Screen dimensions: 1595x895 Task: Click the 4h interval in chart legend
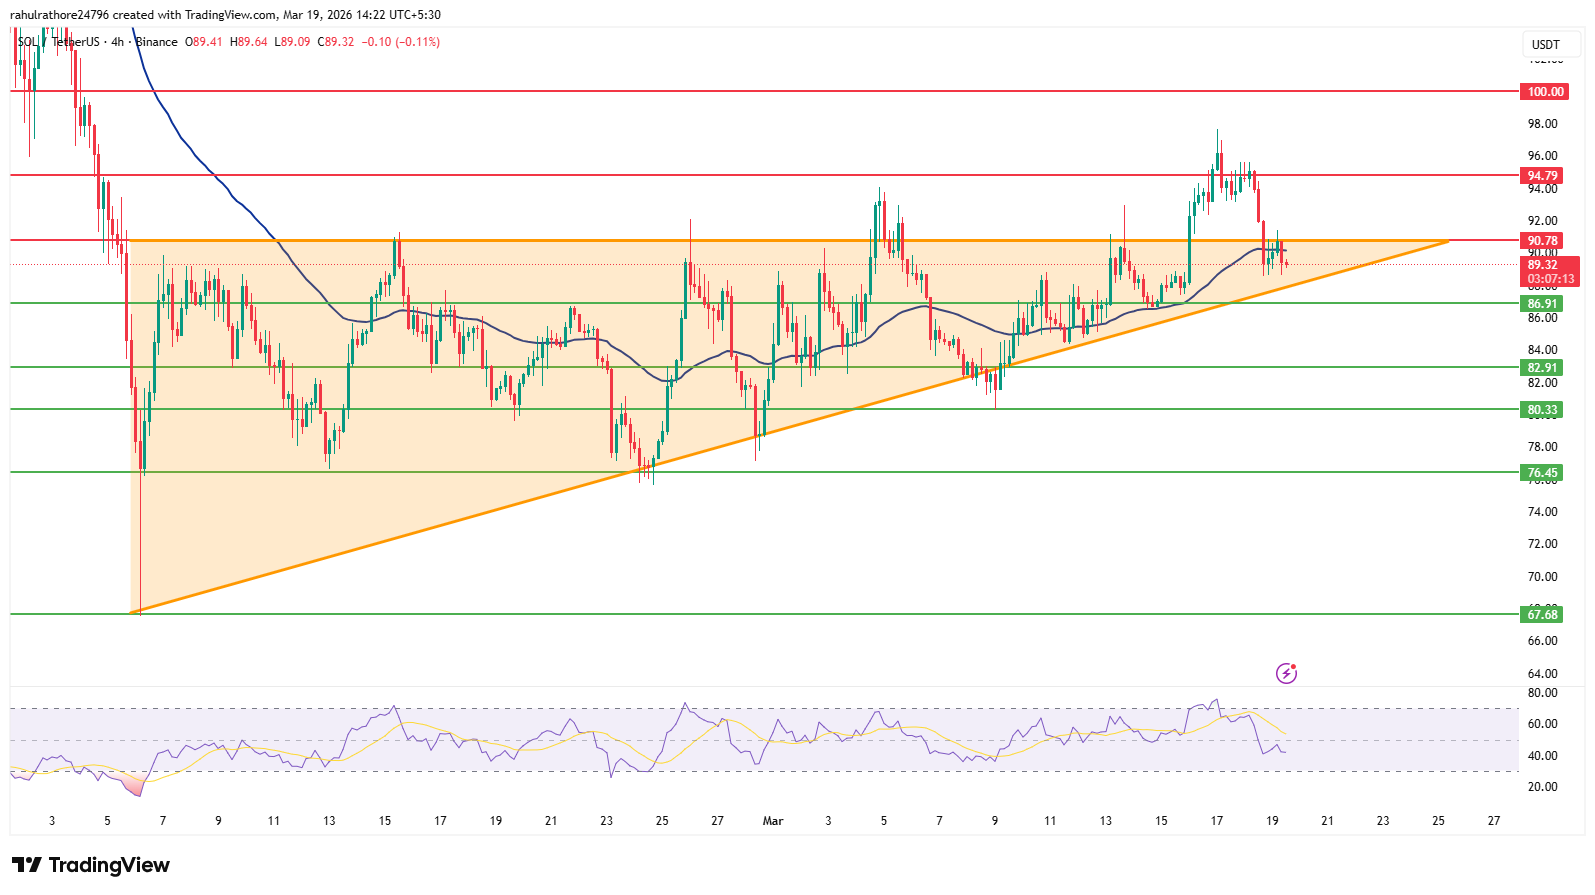[118, 42]
